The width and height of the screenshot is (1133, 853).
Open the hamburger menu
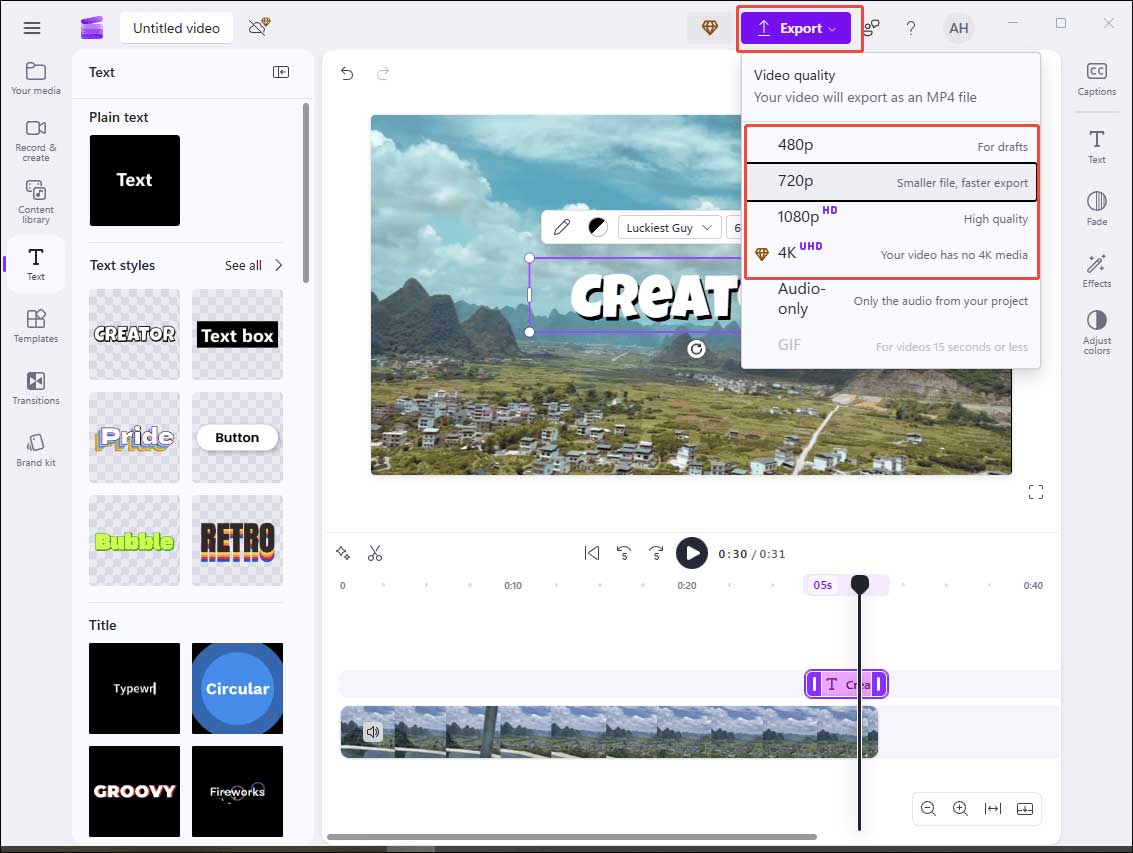point(31,27)
